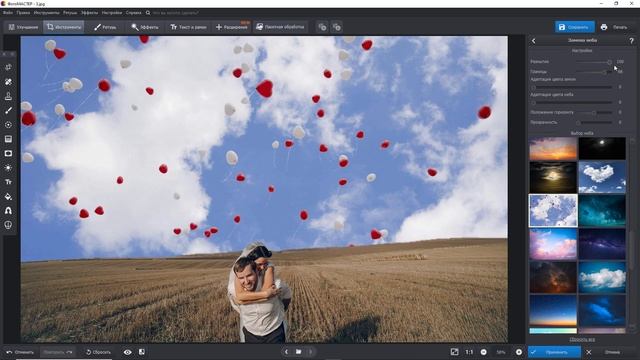Select the face retouch tool in sidebar
Viewport: 640px width, 360px height.
point(8,225)
